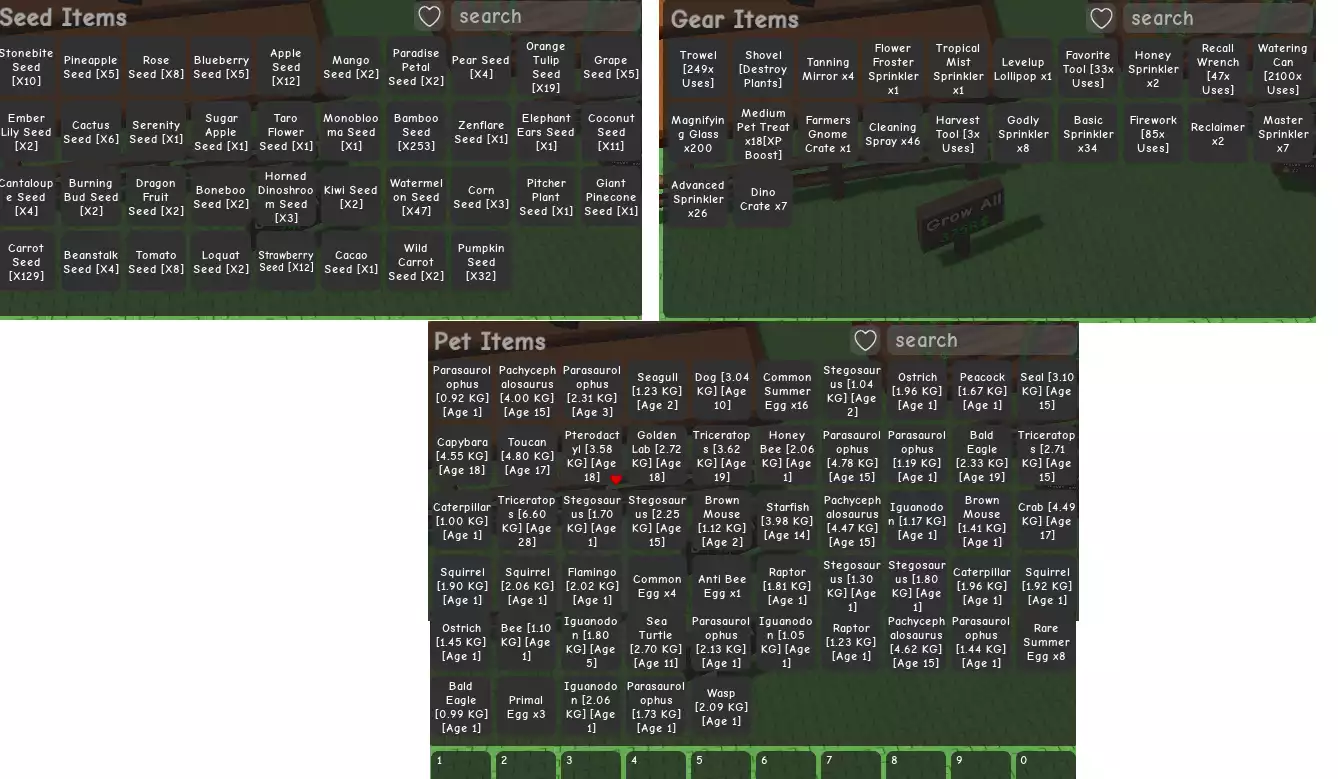Select the Watering Can with 2100 uses
The height and width of the screenshot is (779, 1338).
coord(1282,69)
